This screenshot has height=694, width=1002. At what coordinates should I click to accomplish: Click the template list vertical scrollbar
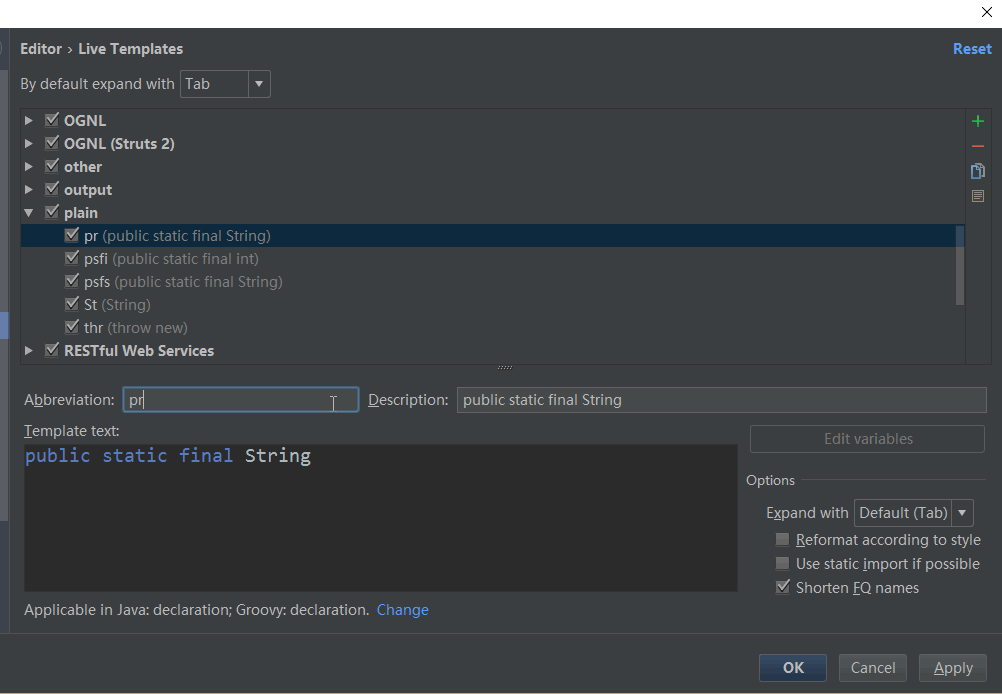pyautogui.click(x=959, y=265)
